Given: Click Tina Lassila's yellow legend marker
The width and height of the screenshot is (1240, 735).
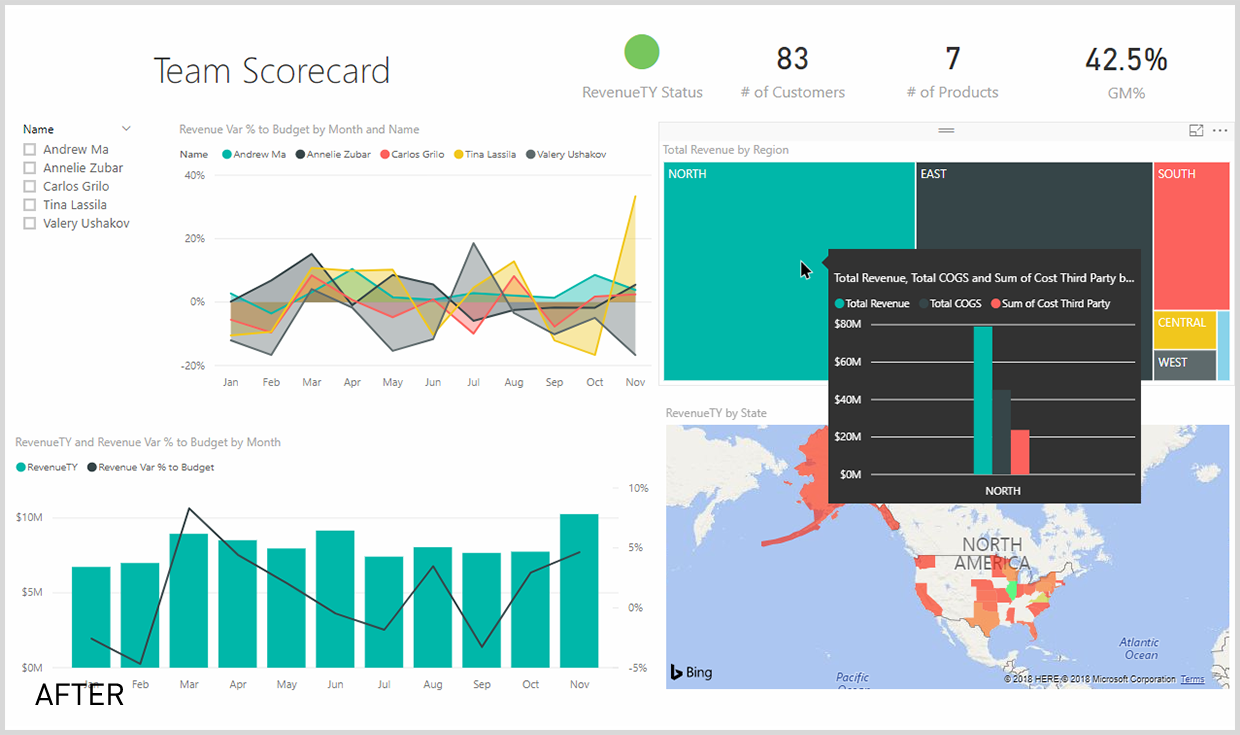Looking at the screenshot, I should [459, 155].
